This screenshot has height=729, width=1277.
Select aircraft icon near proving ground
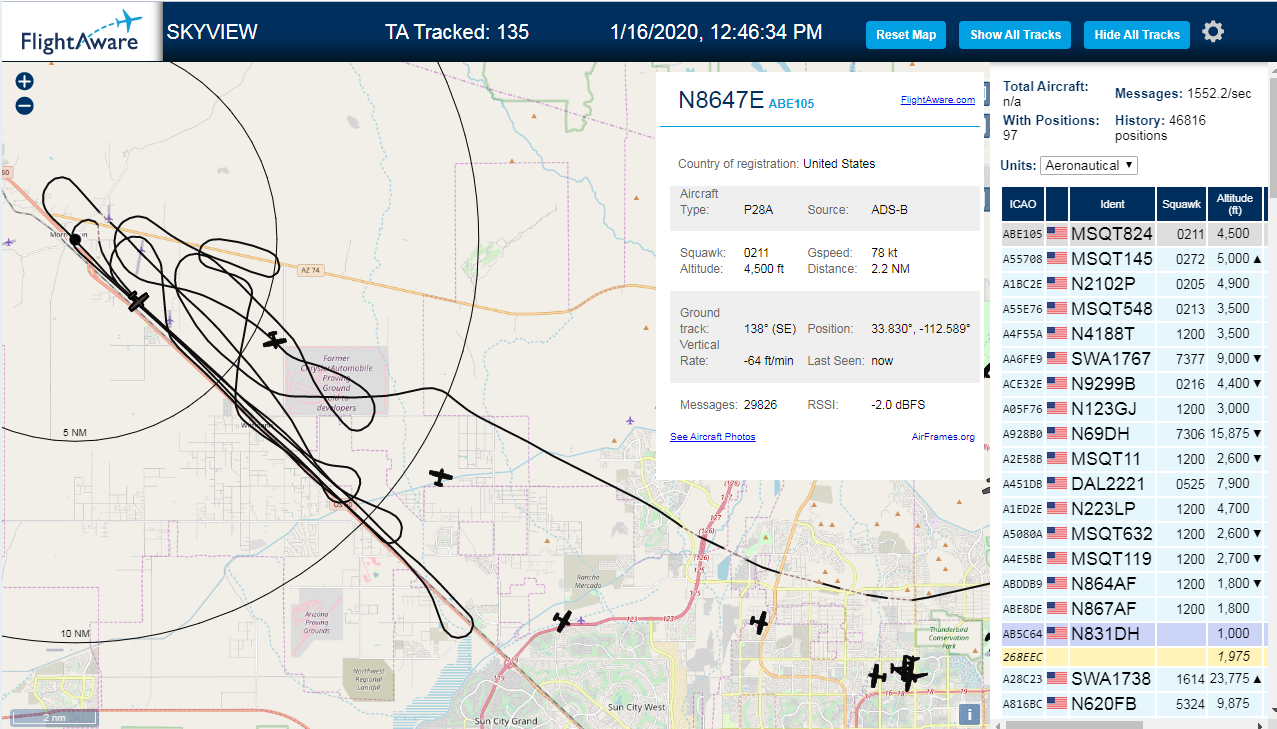click(275, 341)
